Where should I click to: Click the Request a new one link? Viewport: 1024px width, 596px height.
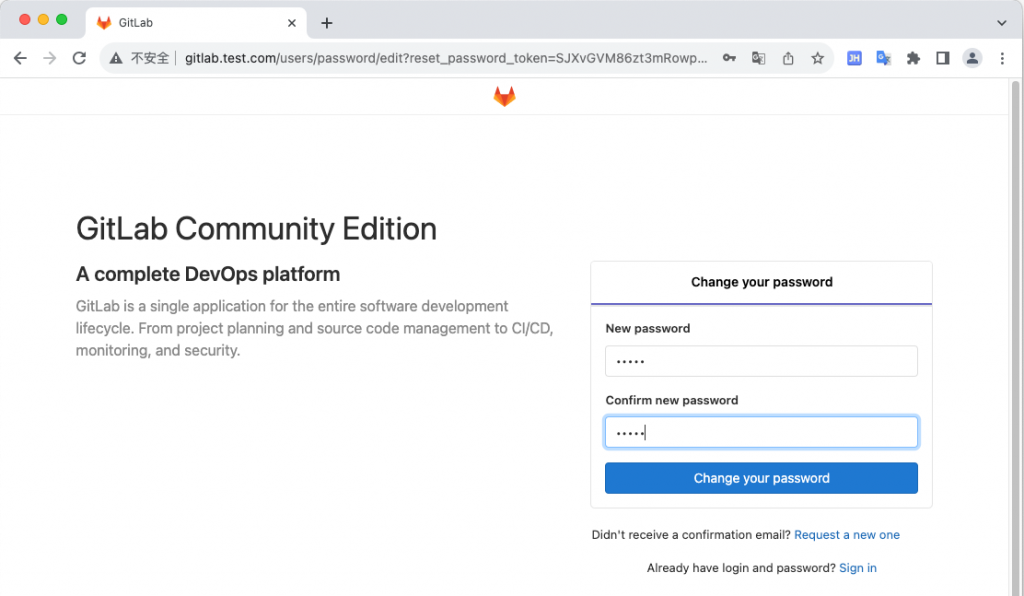tap(846, 535)
